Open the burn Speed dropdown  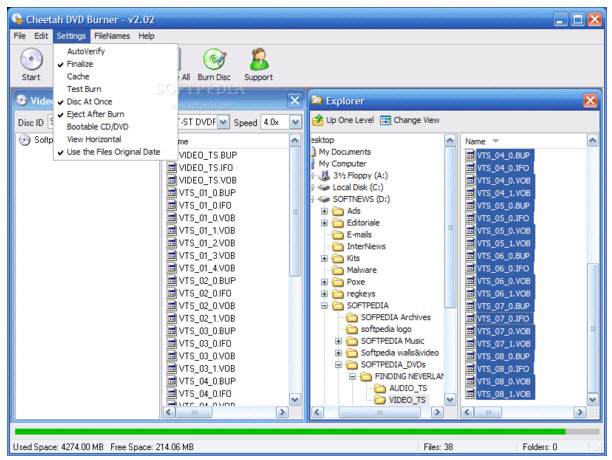coord(294,122)
